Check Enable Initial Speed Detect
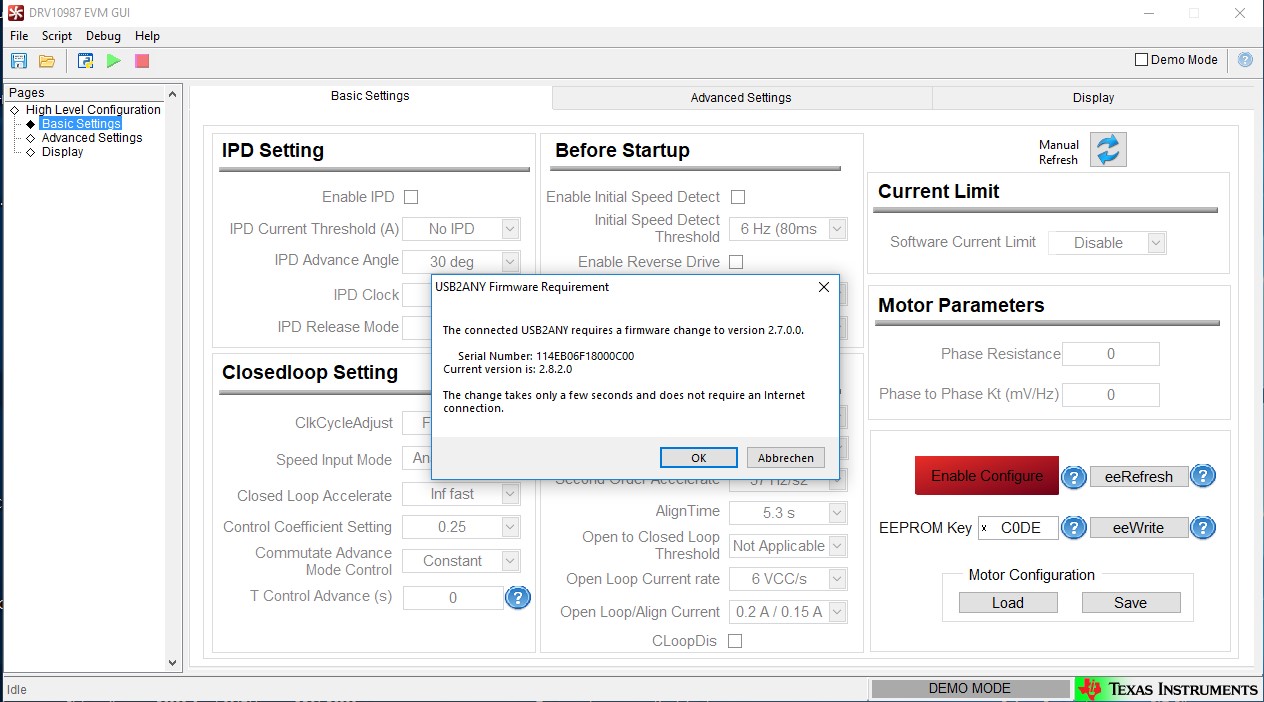 pyautogui.click(x=738, y=197)
